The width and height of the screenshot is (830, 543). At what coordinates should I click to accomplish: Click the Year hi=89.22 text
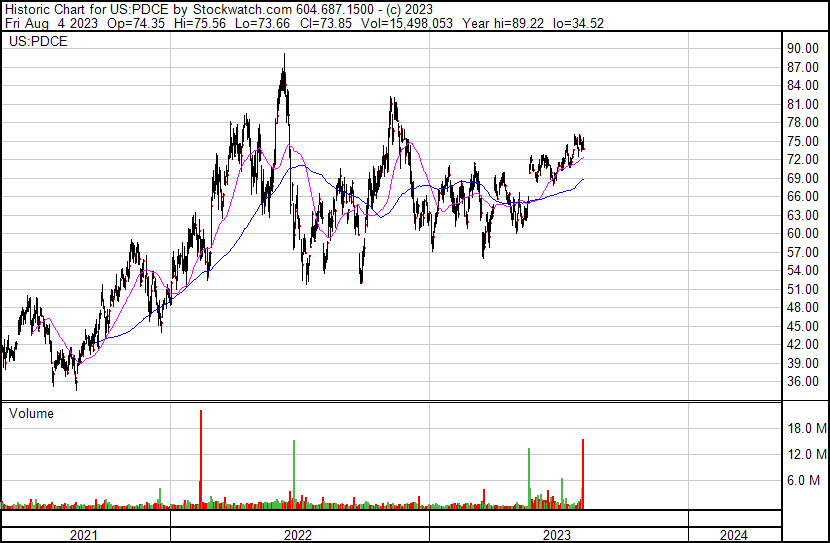point(503,23)
